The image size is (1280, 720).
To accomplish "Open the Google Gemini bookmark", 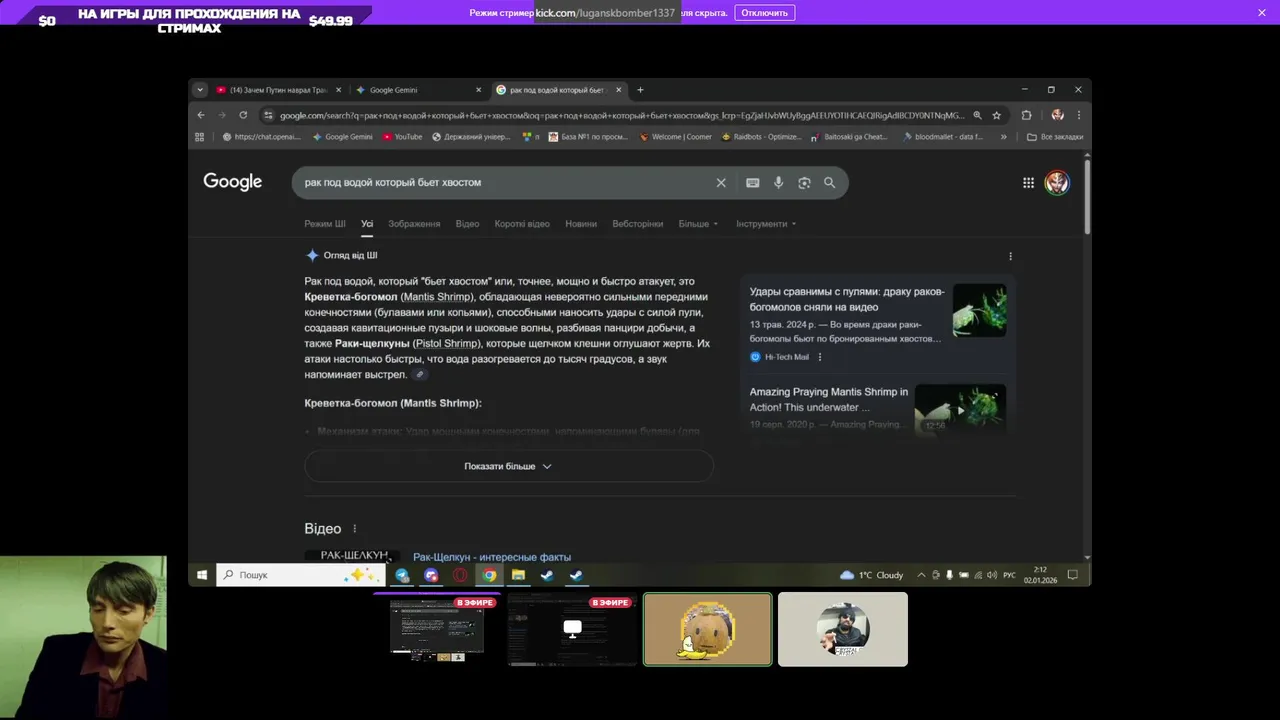I will point(342,137).
